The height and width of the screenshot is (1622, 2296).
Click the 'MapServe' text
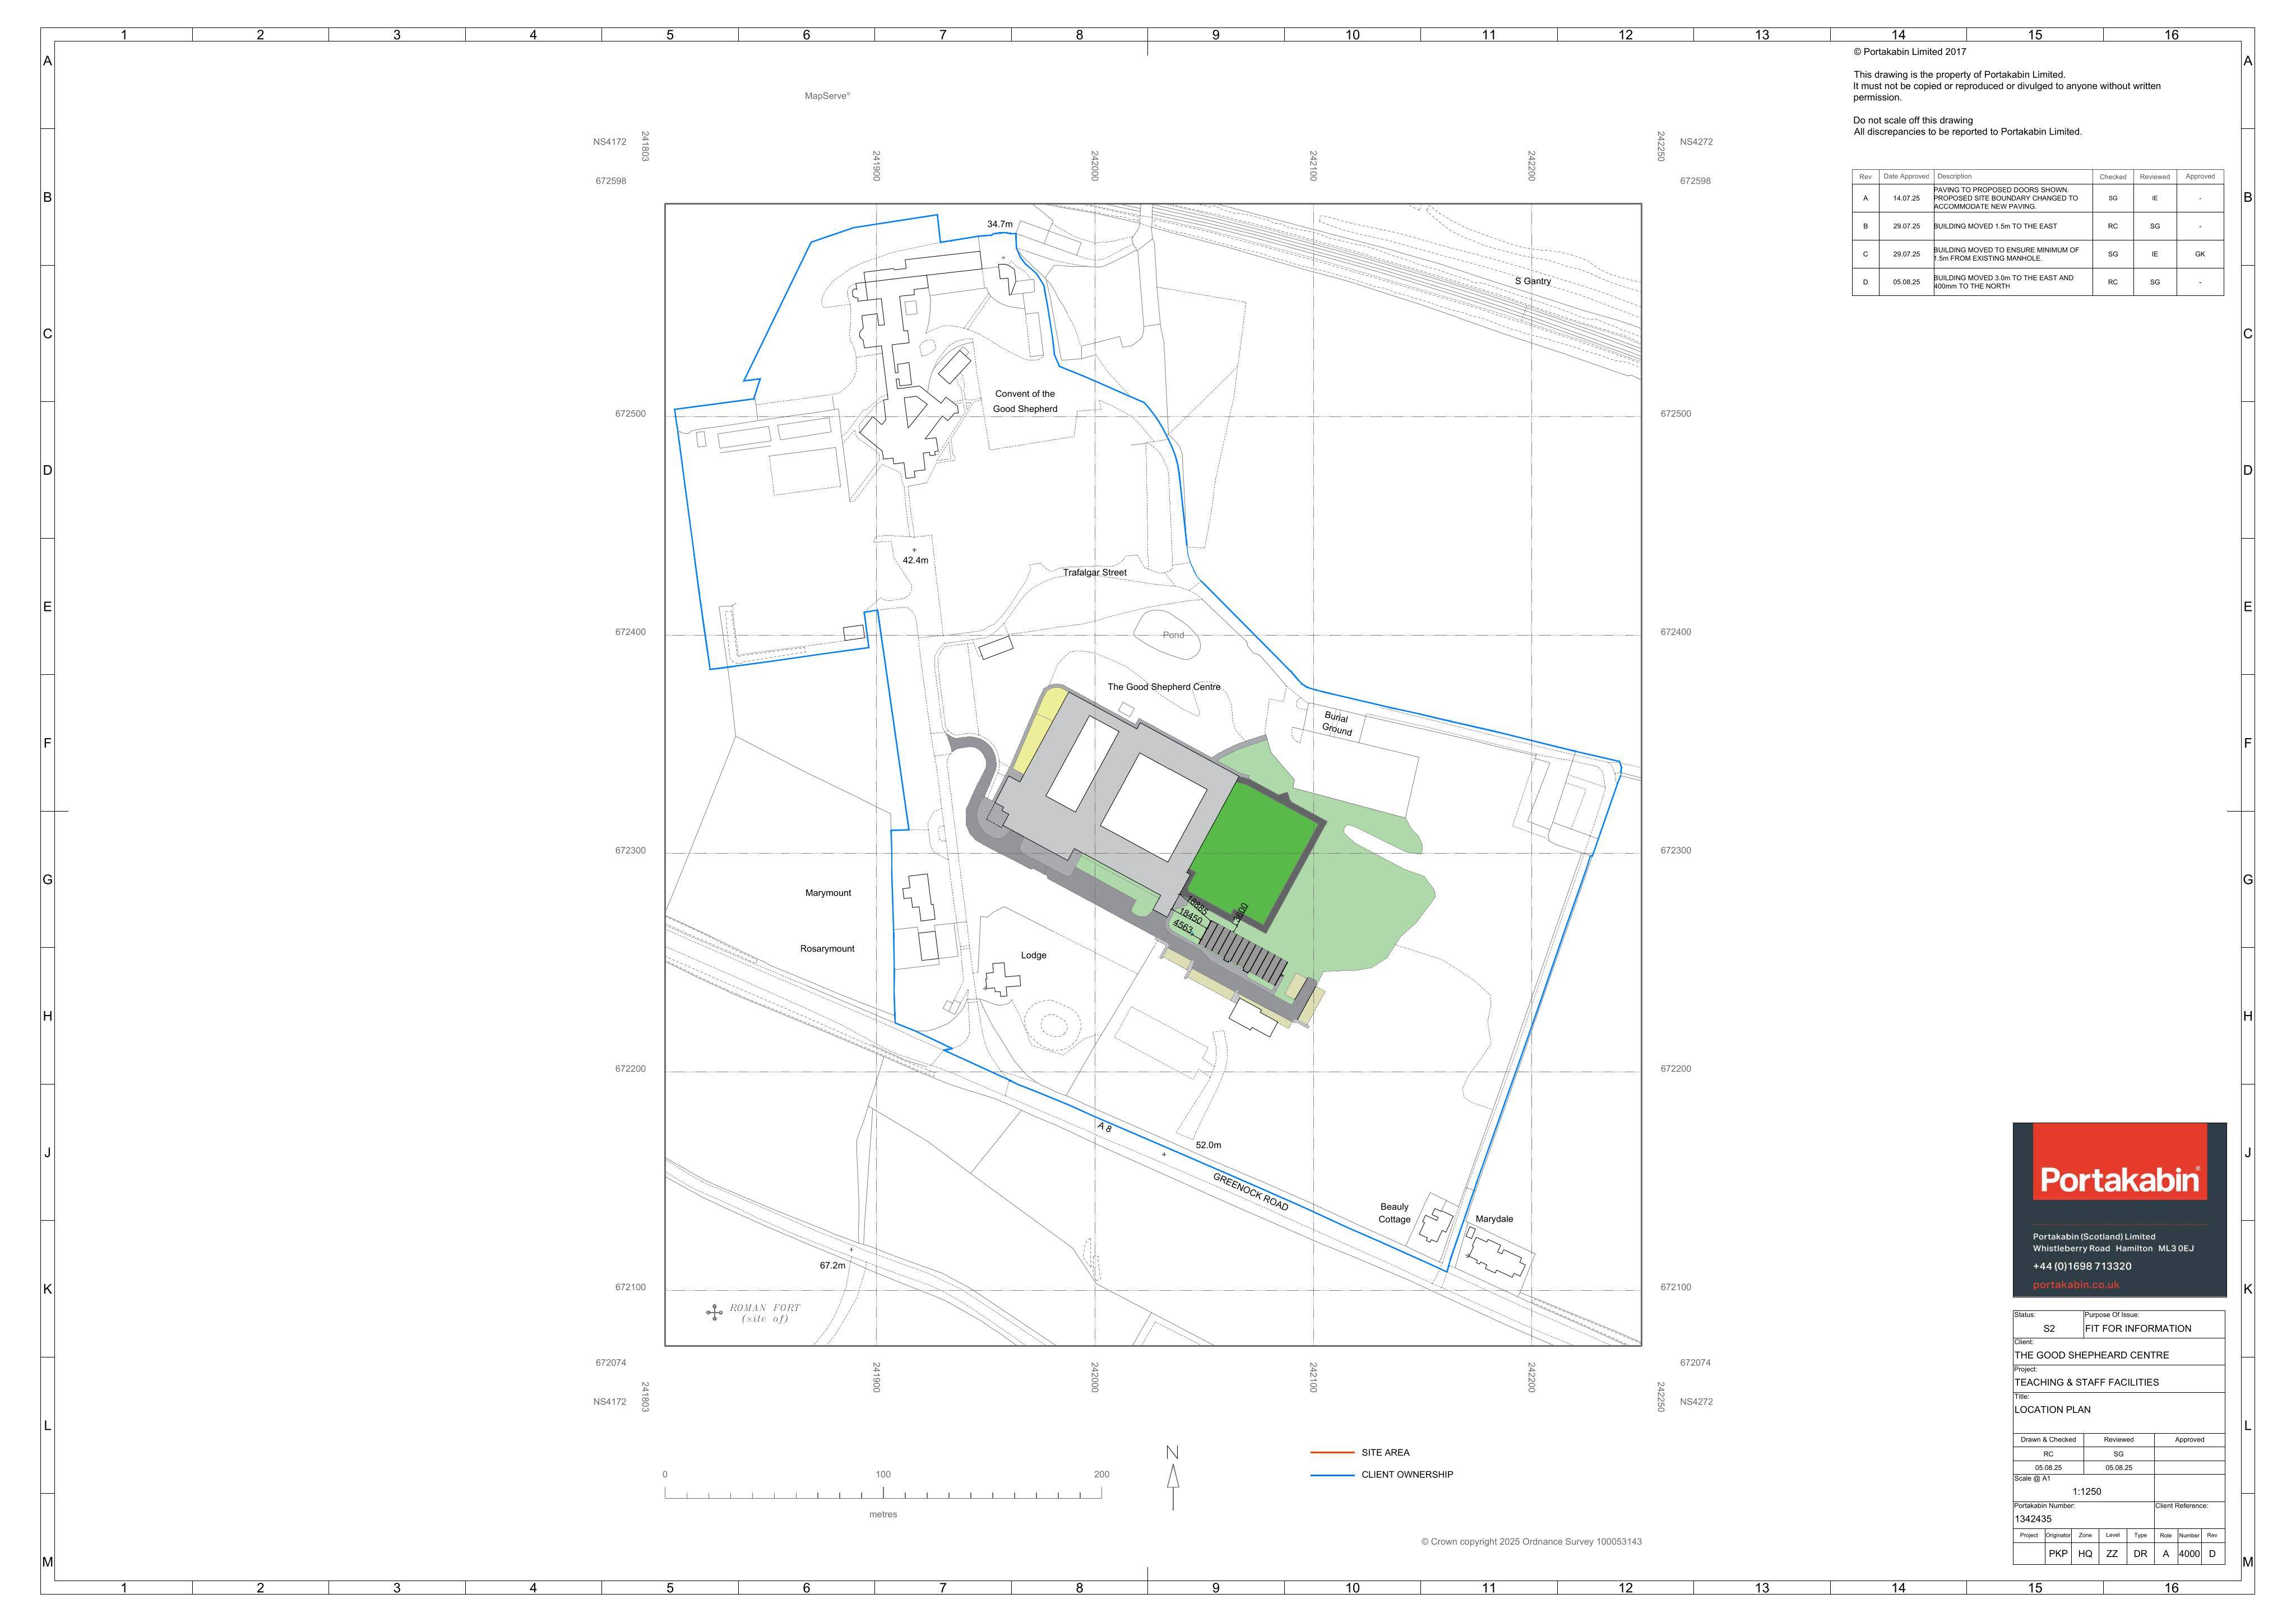click(827, 96)
